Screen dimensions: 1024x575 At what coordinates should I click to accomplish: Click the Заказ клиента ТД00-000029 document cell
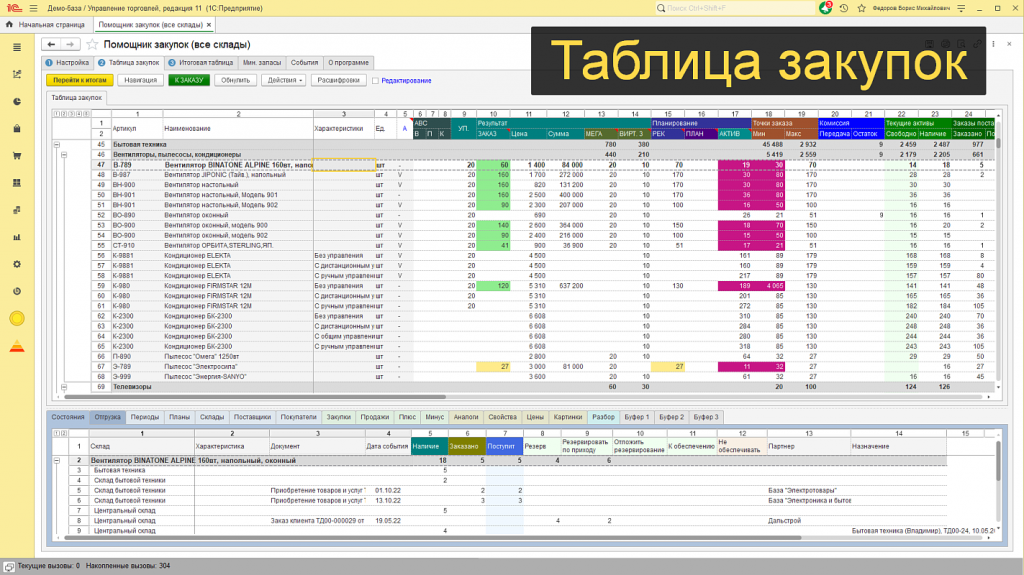[317, 521]
